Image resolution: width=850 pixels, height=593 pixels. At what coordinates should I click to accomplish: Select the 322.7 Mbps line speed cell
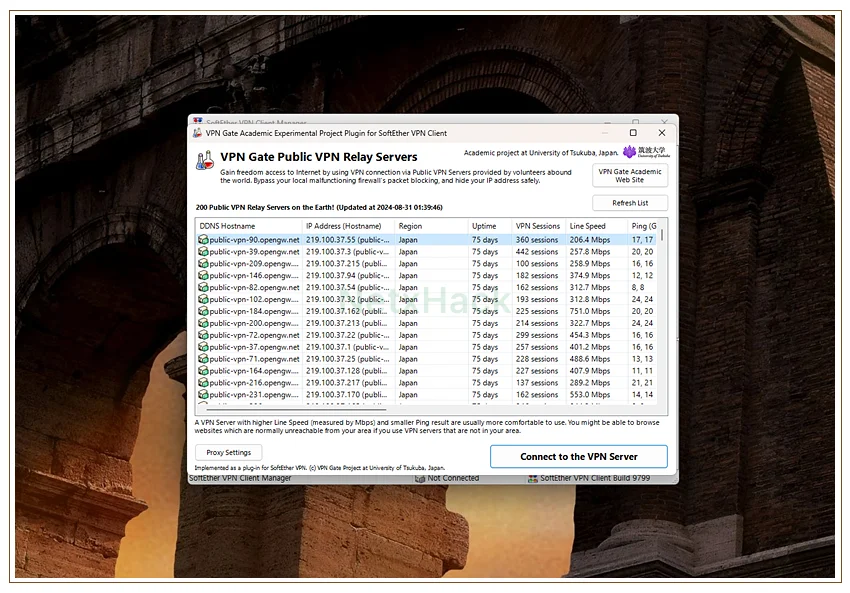coord(590,323)
